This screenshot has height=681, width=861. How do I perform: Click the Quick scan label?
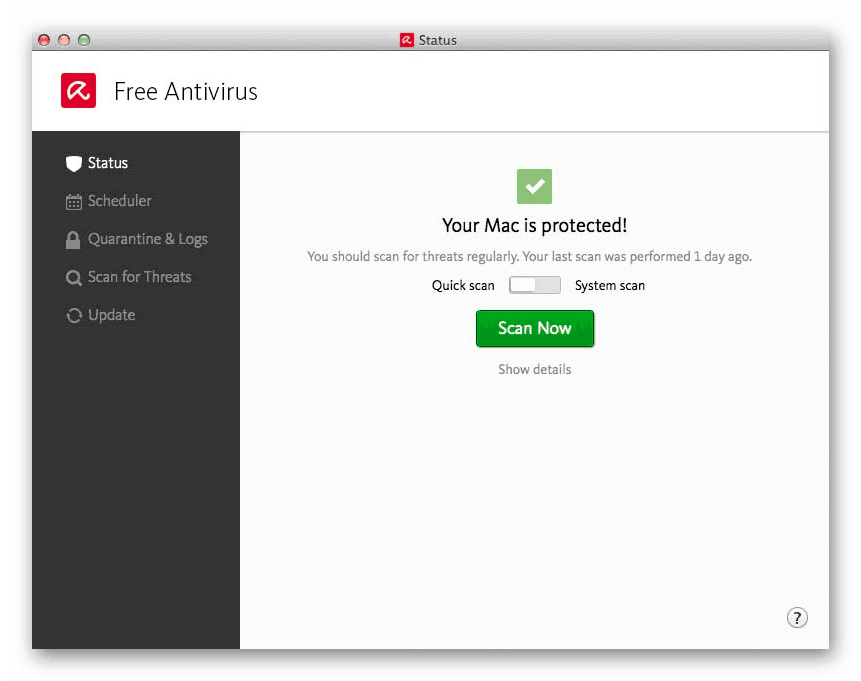462,285
